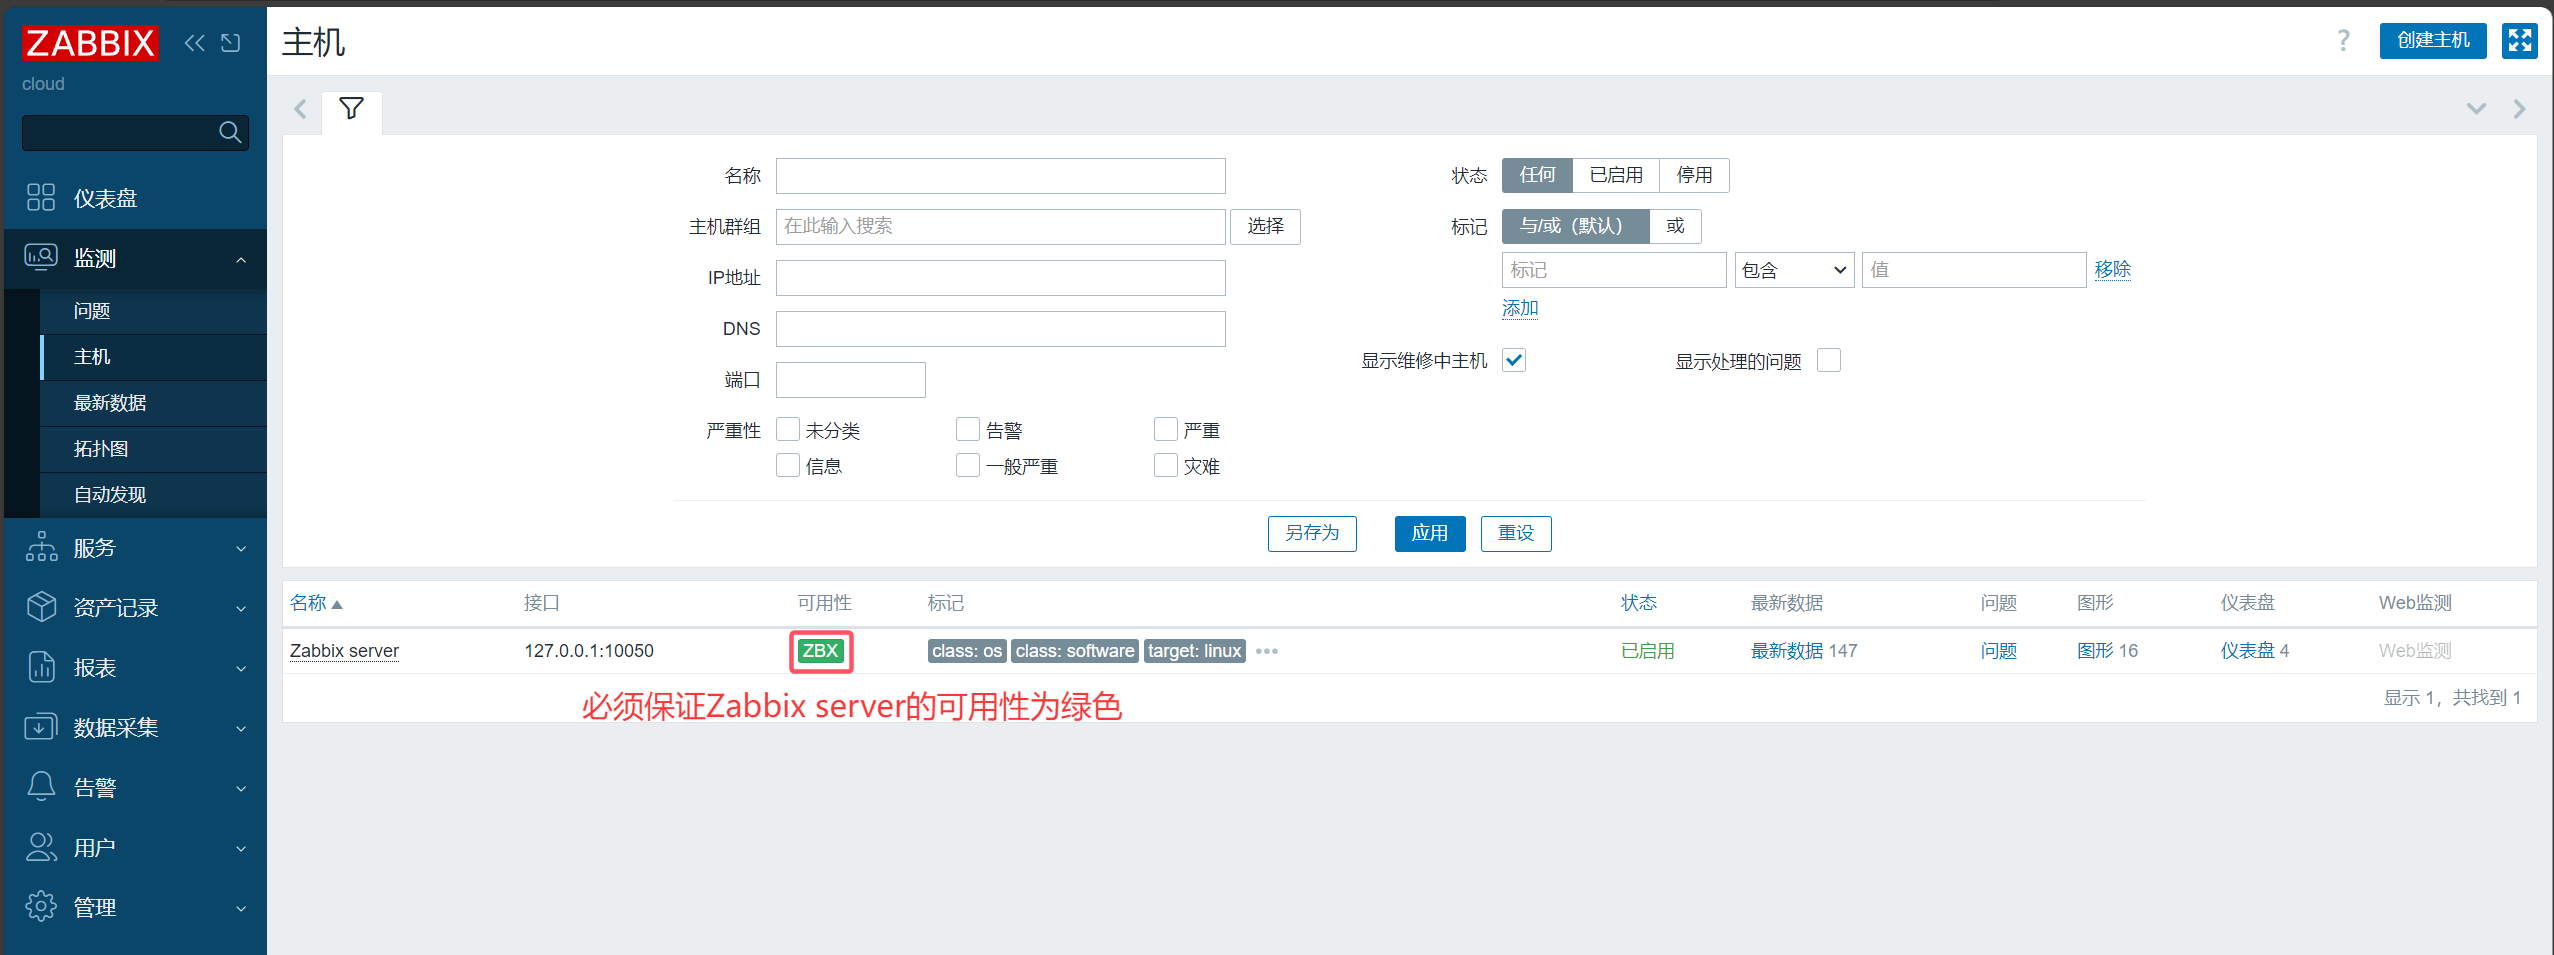
Task: Collapse the 监测 menu chevron
Action: point(241,260)
